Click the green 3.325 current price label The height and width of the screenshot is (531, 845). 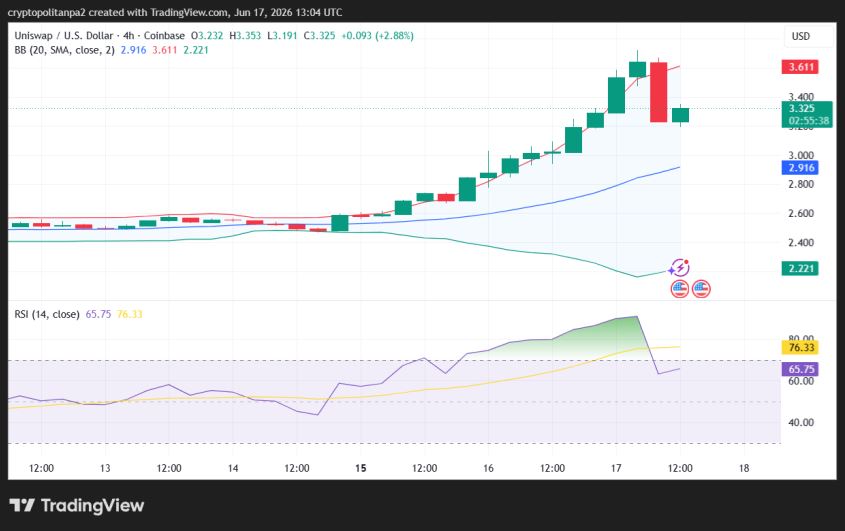tap(807, 114)
